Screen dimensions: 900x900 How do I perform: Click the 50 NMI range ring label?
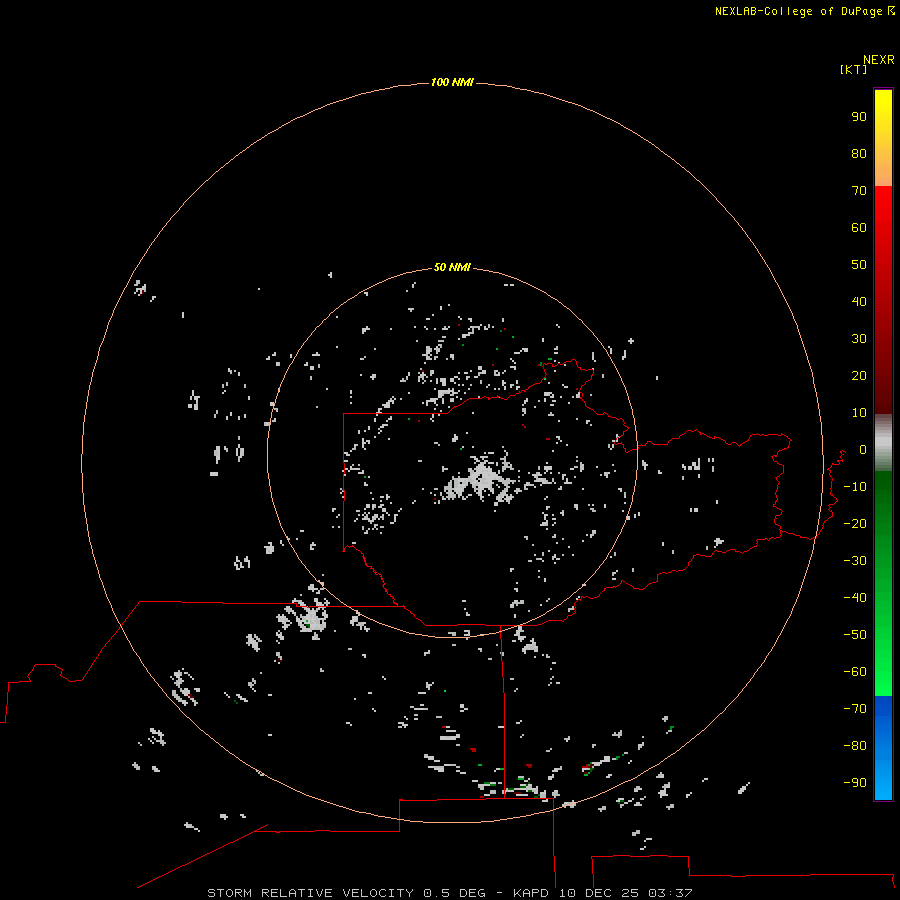[452, 267]
